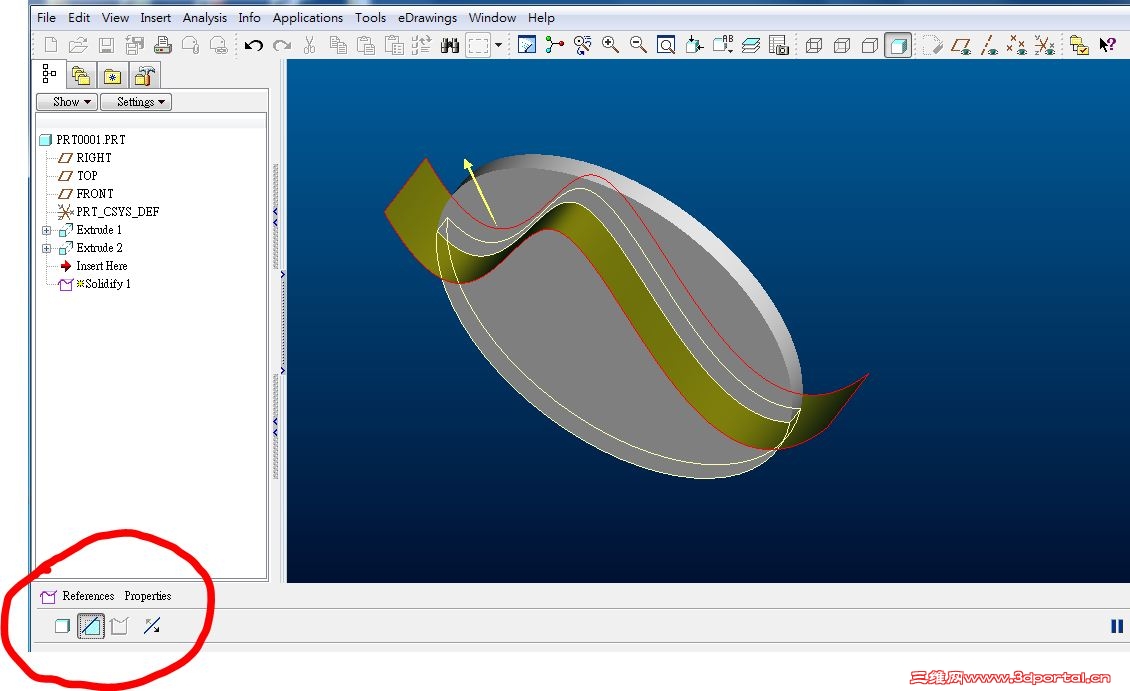Image resolution: width=1130 pixels, height=691 pixels.
Task: Open selection box dropdown arrow
Action: (x=498, y=45)
